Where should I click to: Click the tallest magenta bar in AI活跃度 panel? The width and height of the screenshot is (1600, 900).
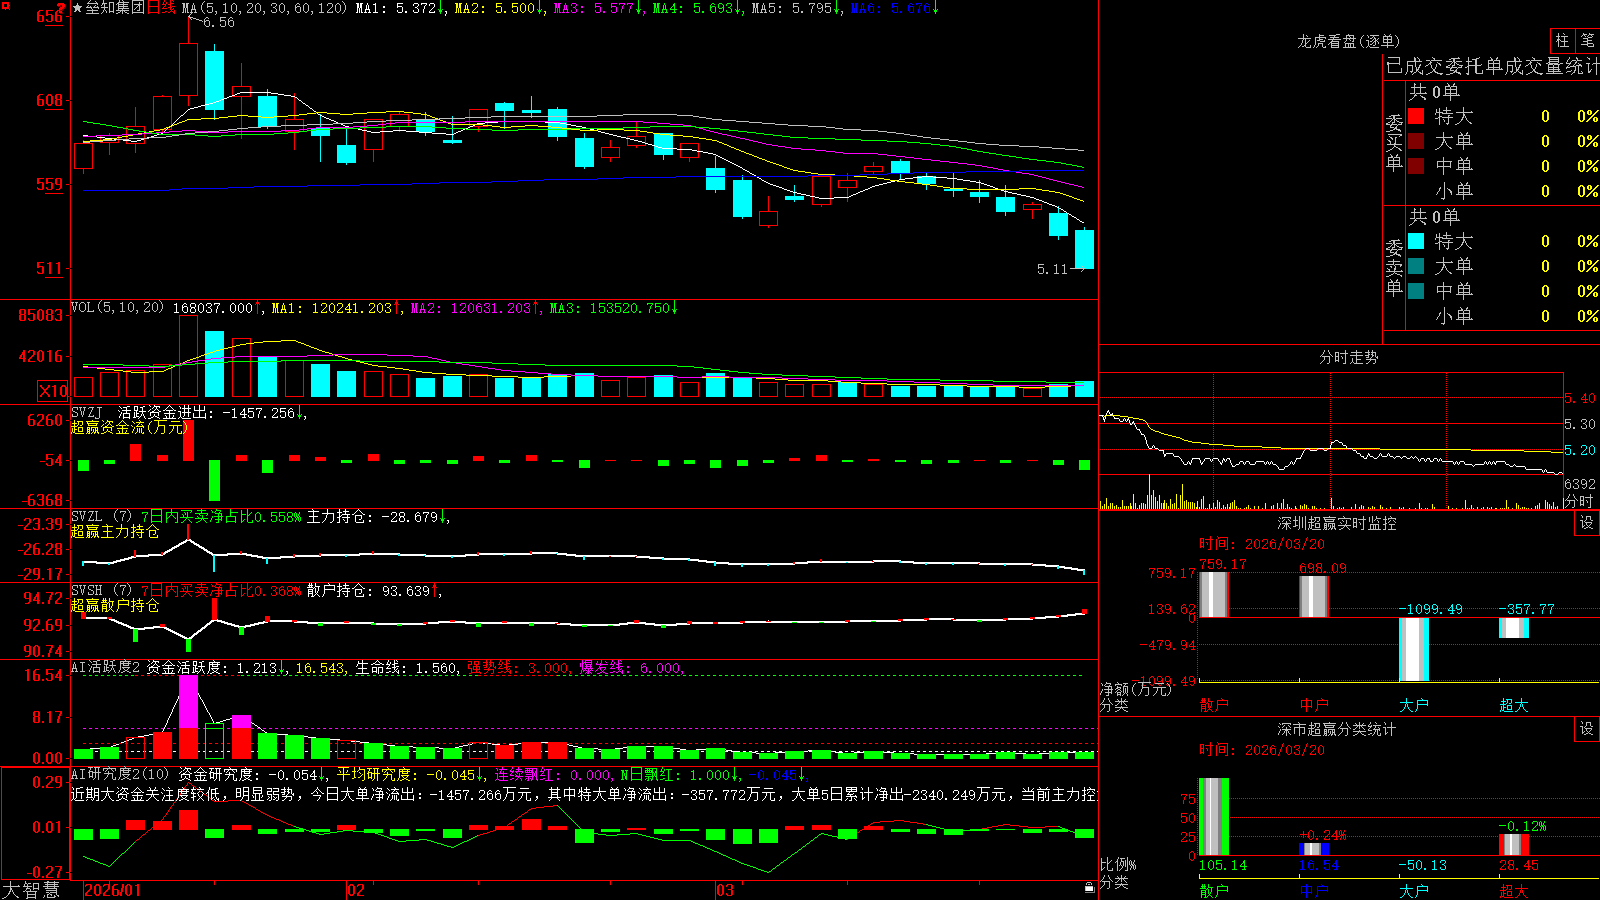tap(188, 702)
